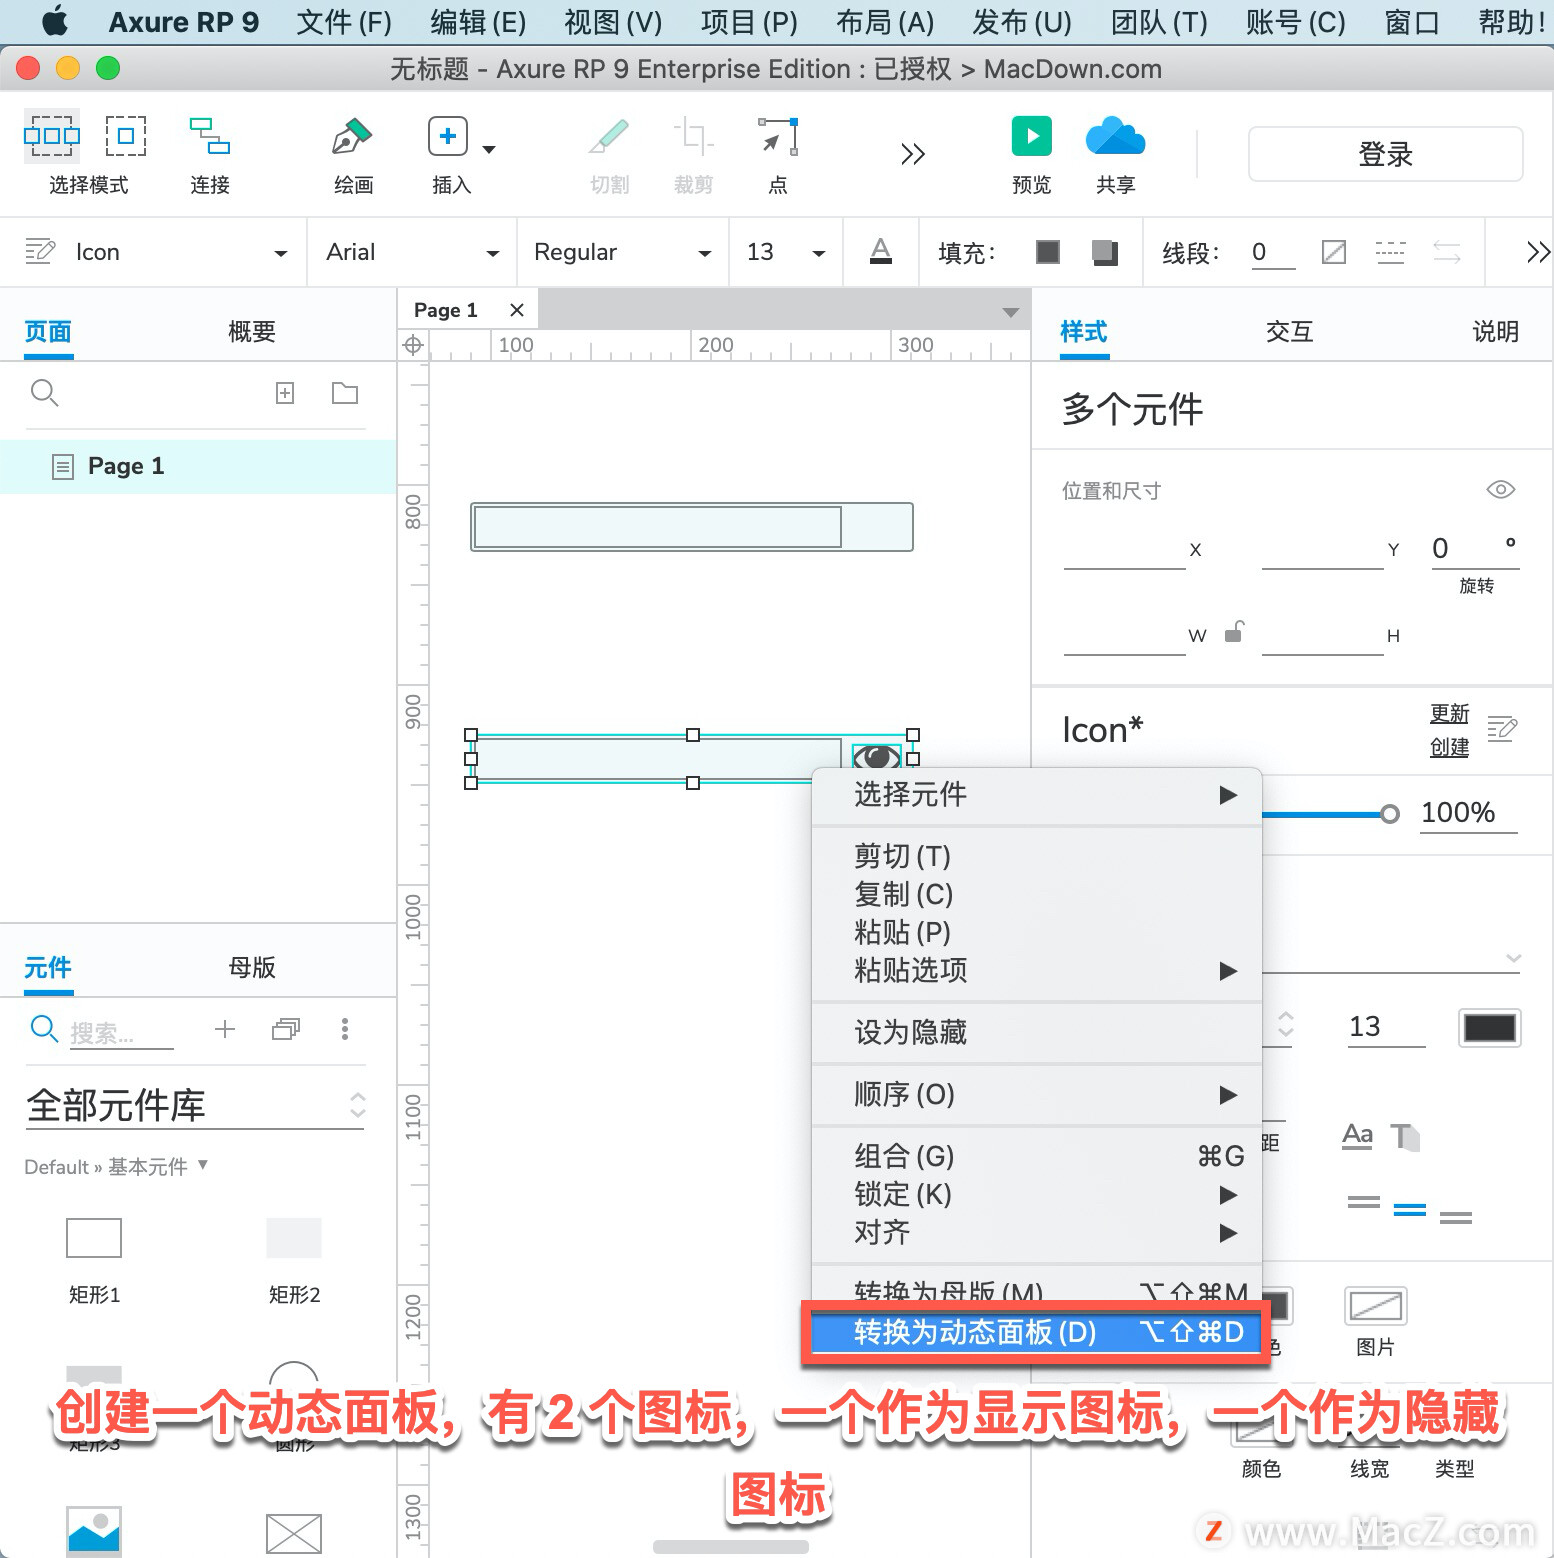Open widget library options dots menu
Viewport: 1554px width, 1558px height.
point(345,1029)
